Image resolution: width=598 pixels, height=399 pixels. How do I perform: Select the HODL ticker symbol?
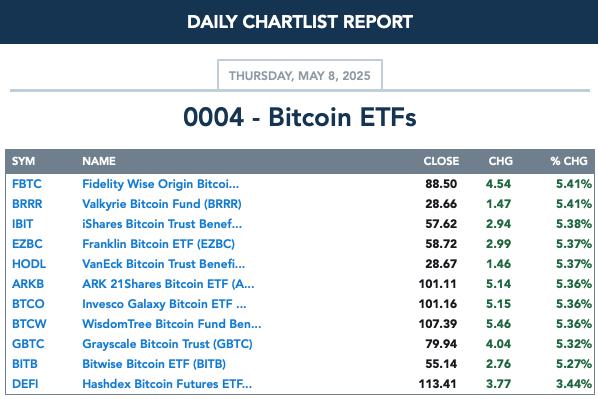[29, 264]
